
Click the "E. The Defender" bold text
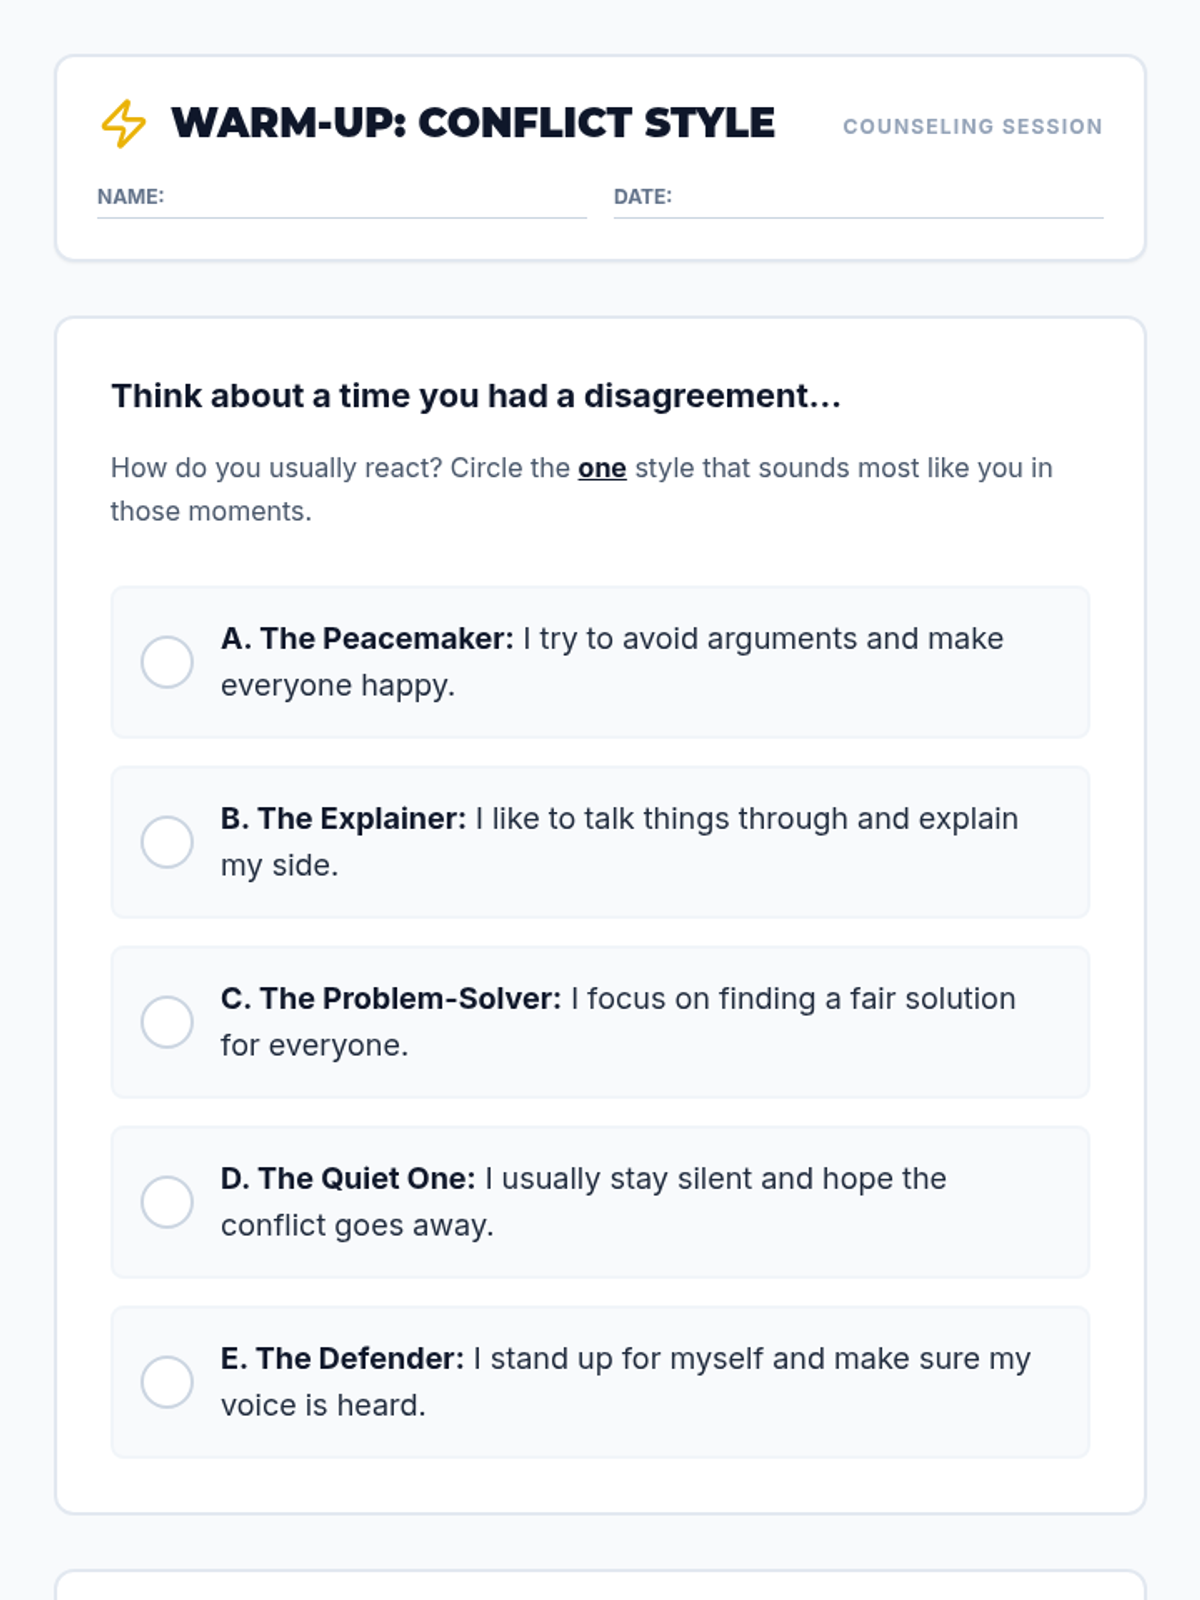[x=342, y=1359]
